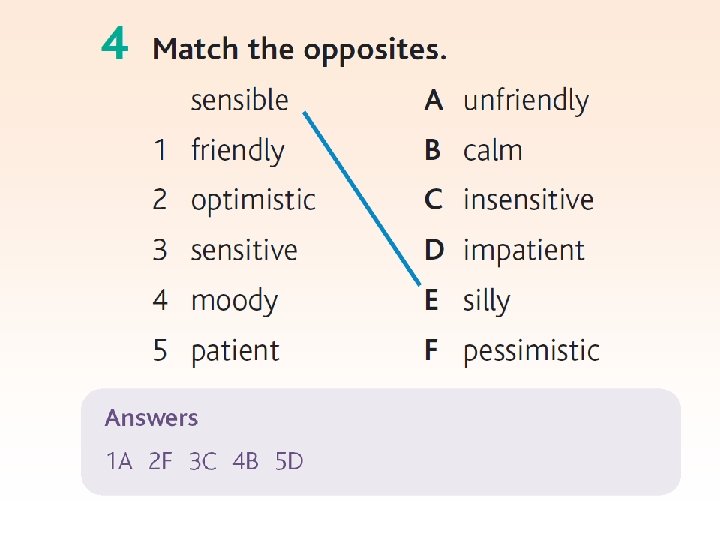Select the answer "1A" in the answers box
Viewport: 720px width, 540px height.
(119, 462)
